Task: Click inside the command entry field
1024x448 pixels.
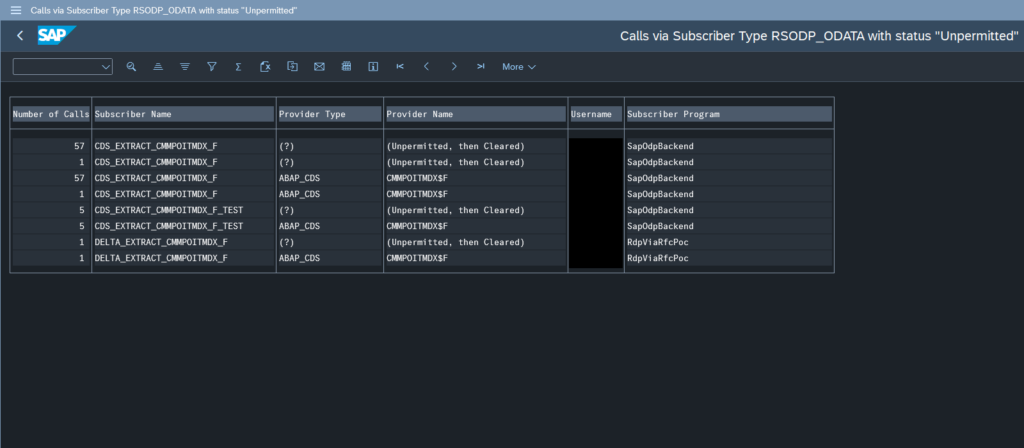Action: (x=56, y=67)
